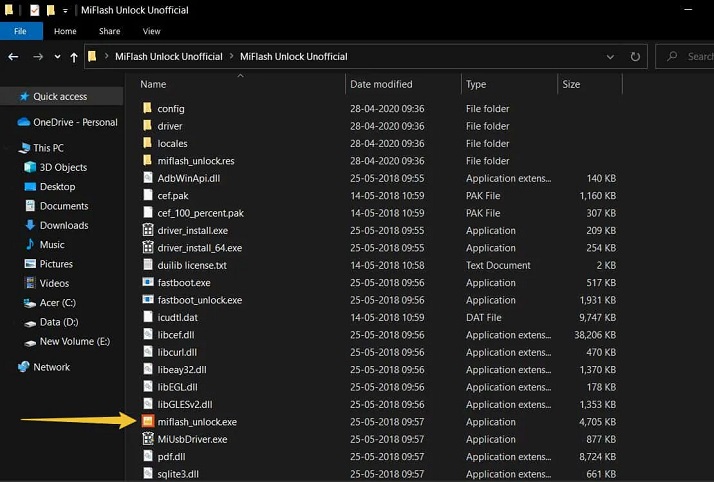Image resolution: width=714 pixels, height=482 pixels.
Task: Click the driver_install_64.exe installer icon
Action: [x=148, y=247]
